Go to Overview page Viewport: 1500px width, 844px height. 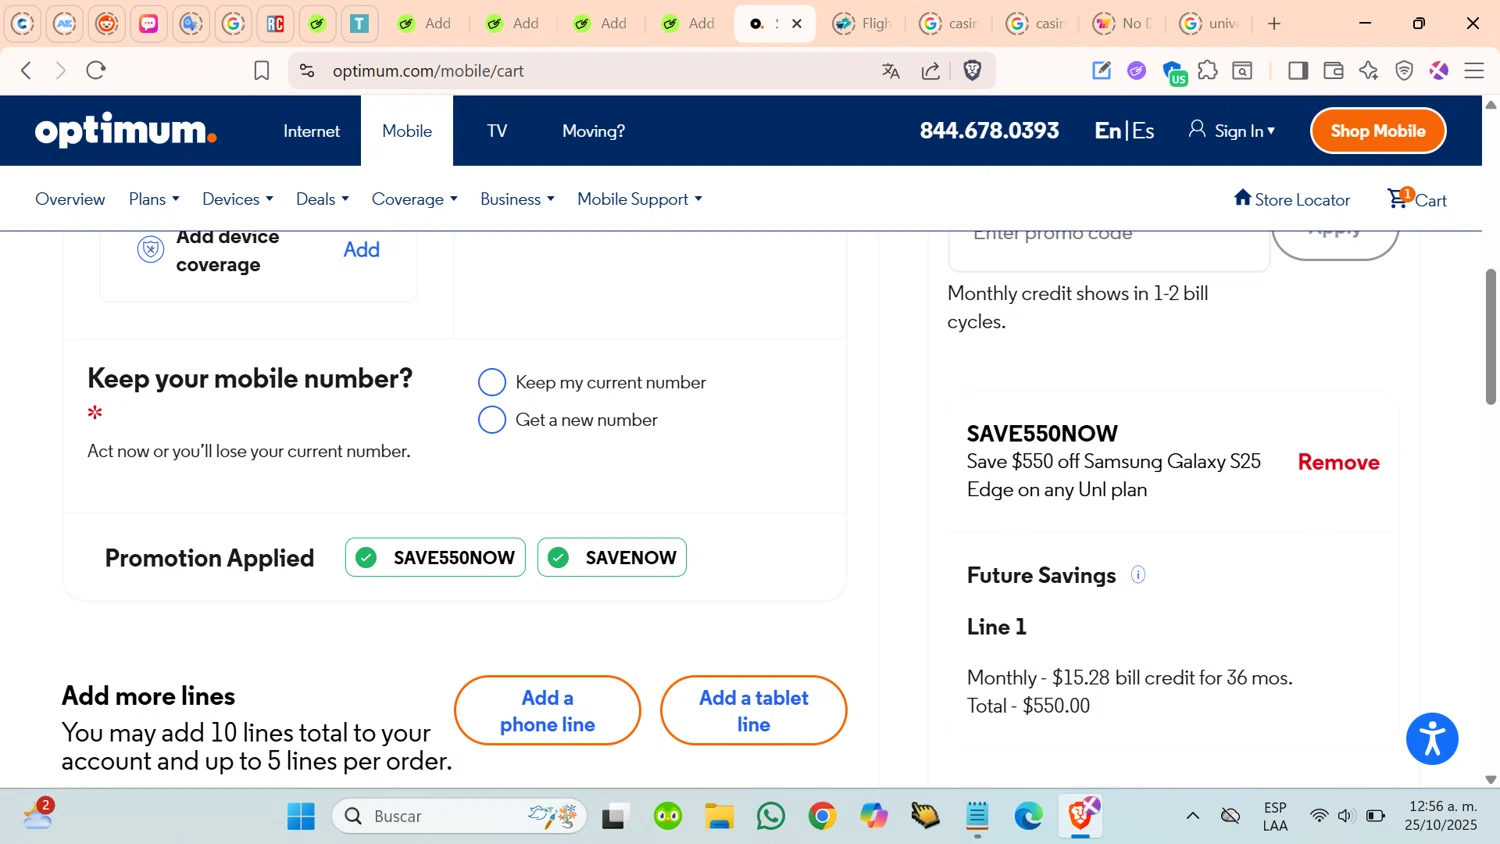tap(70, 199)
